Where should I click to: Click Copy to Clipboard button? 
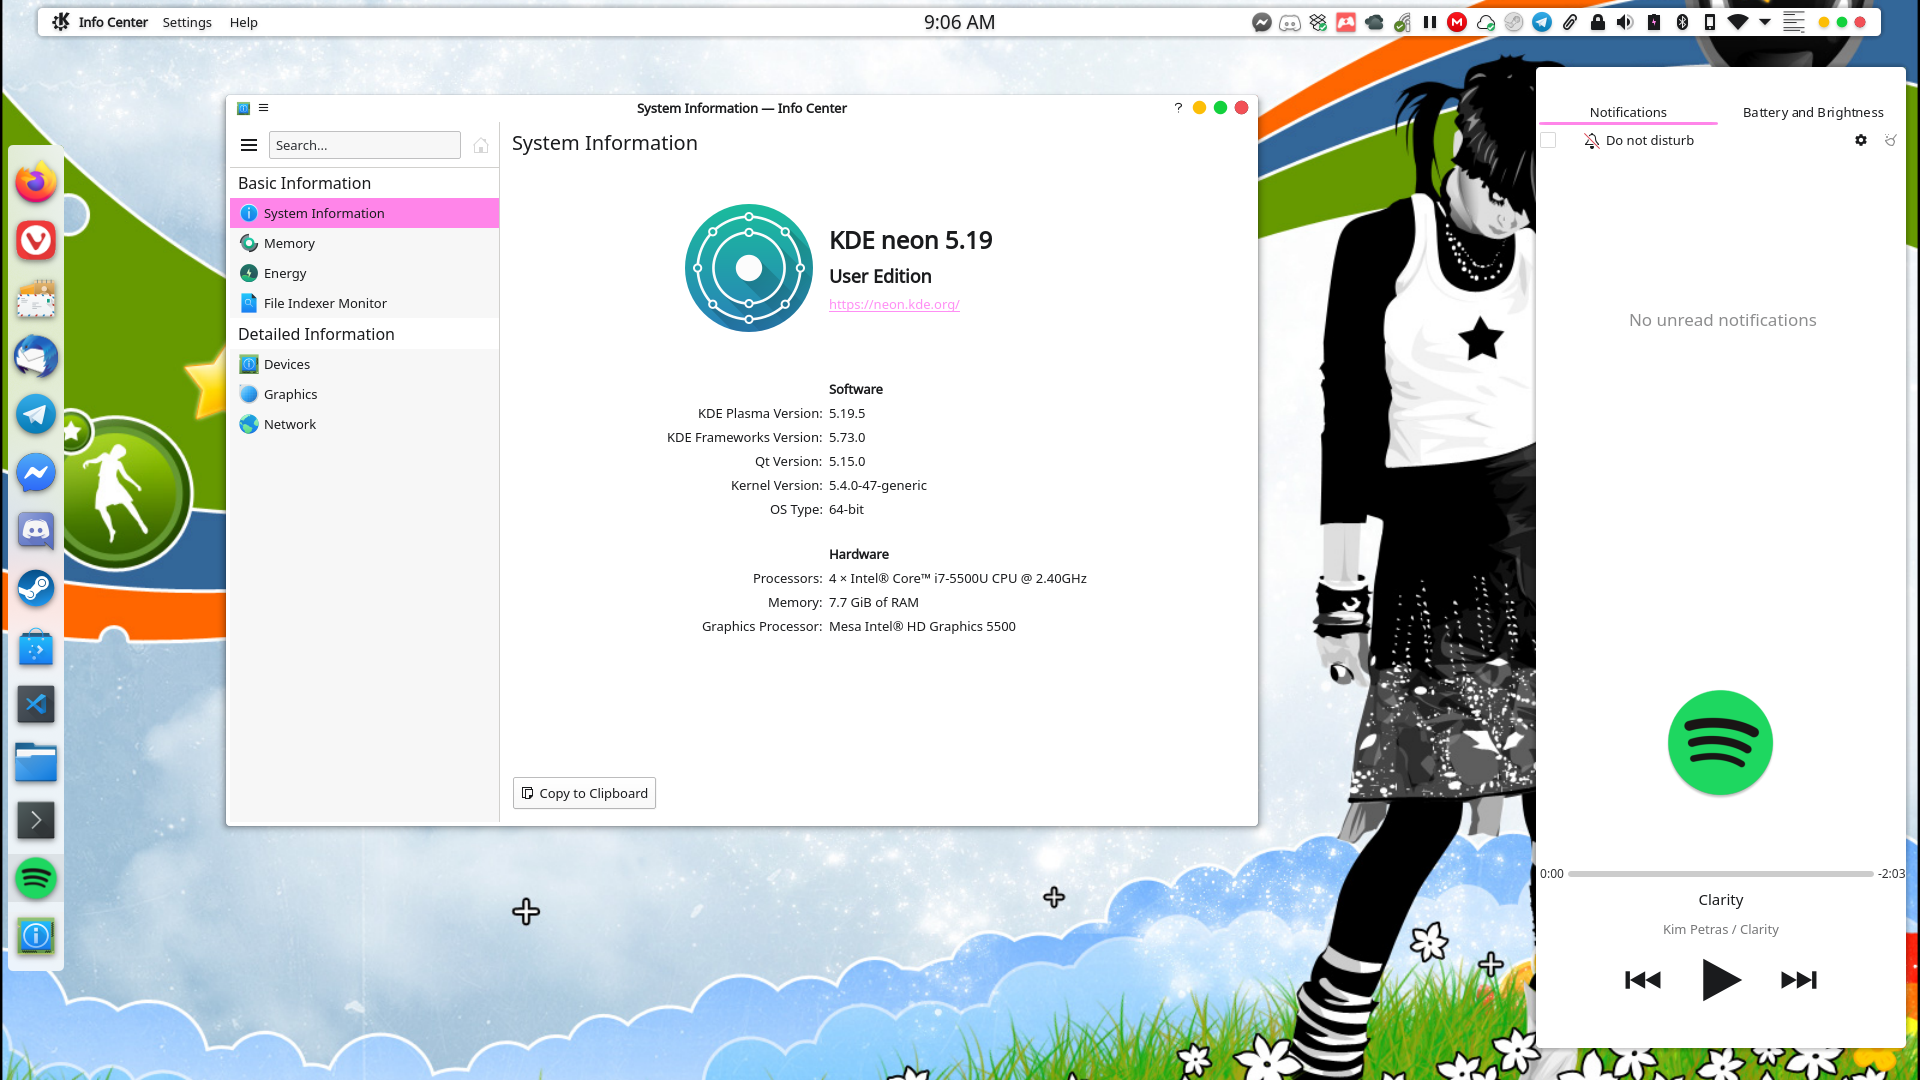[584, 793]
